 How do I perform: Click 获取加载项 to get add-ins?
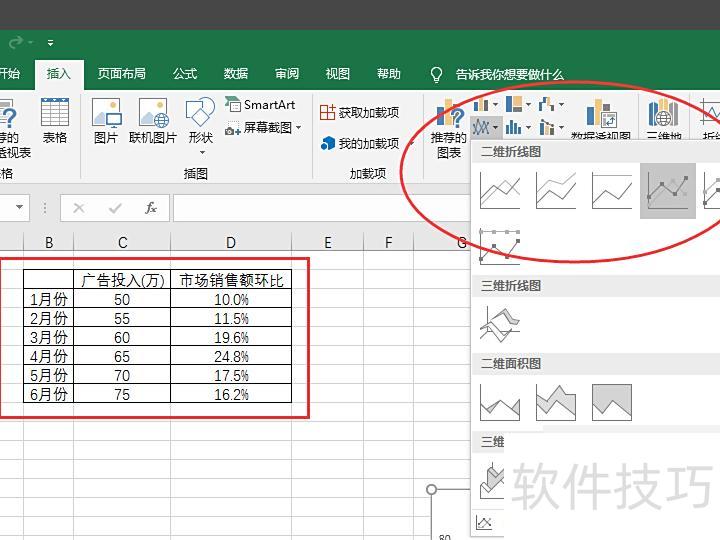click(359, 113)
